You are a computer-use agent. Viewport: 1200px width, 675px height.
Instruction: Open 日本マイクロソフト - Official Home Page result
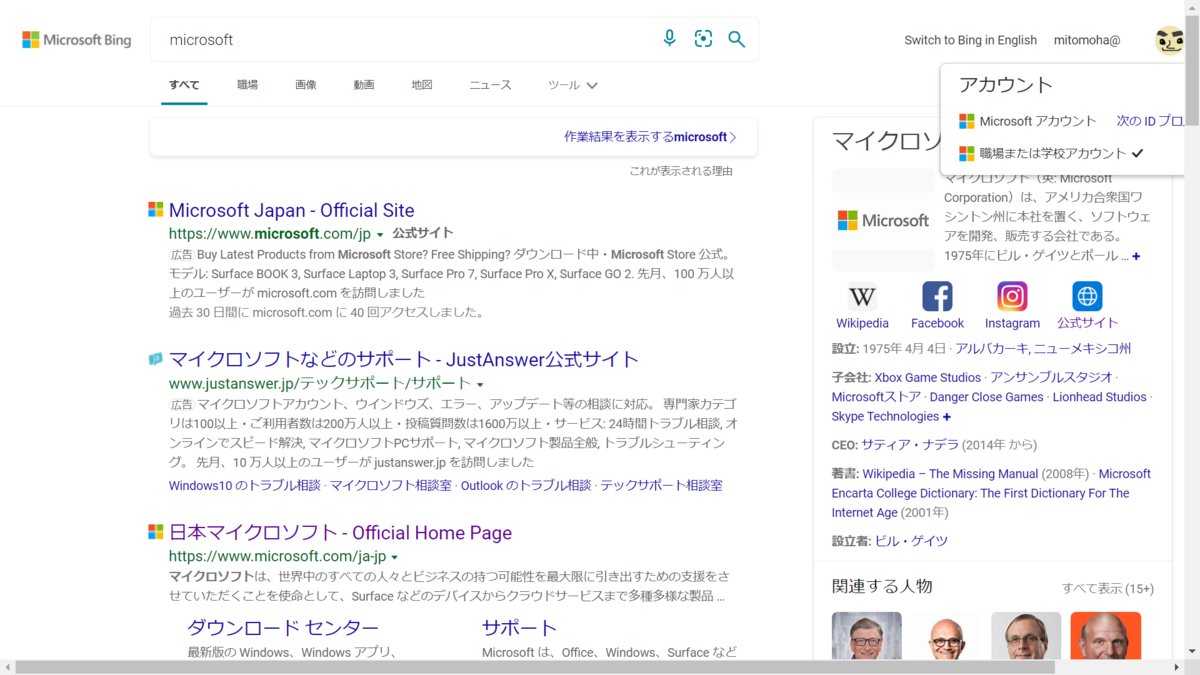pyautogui.click(x=340, y=533)
